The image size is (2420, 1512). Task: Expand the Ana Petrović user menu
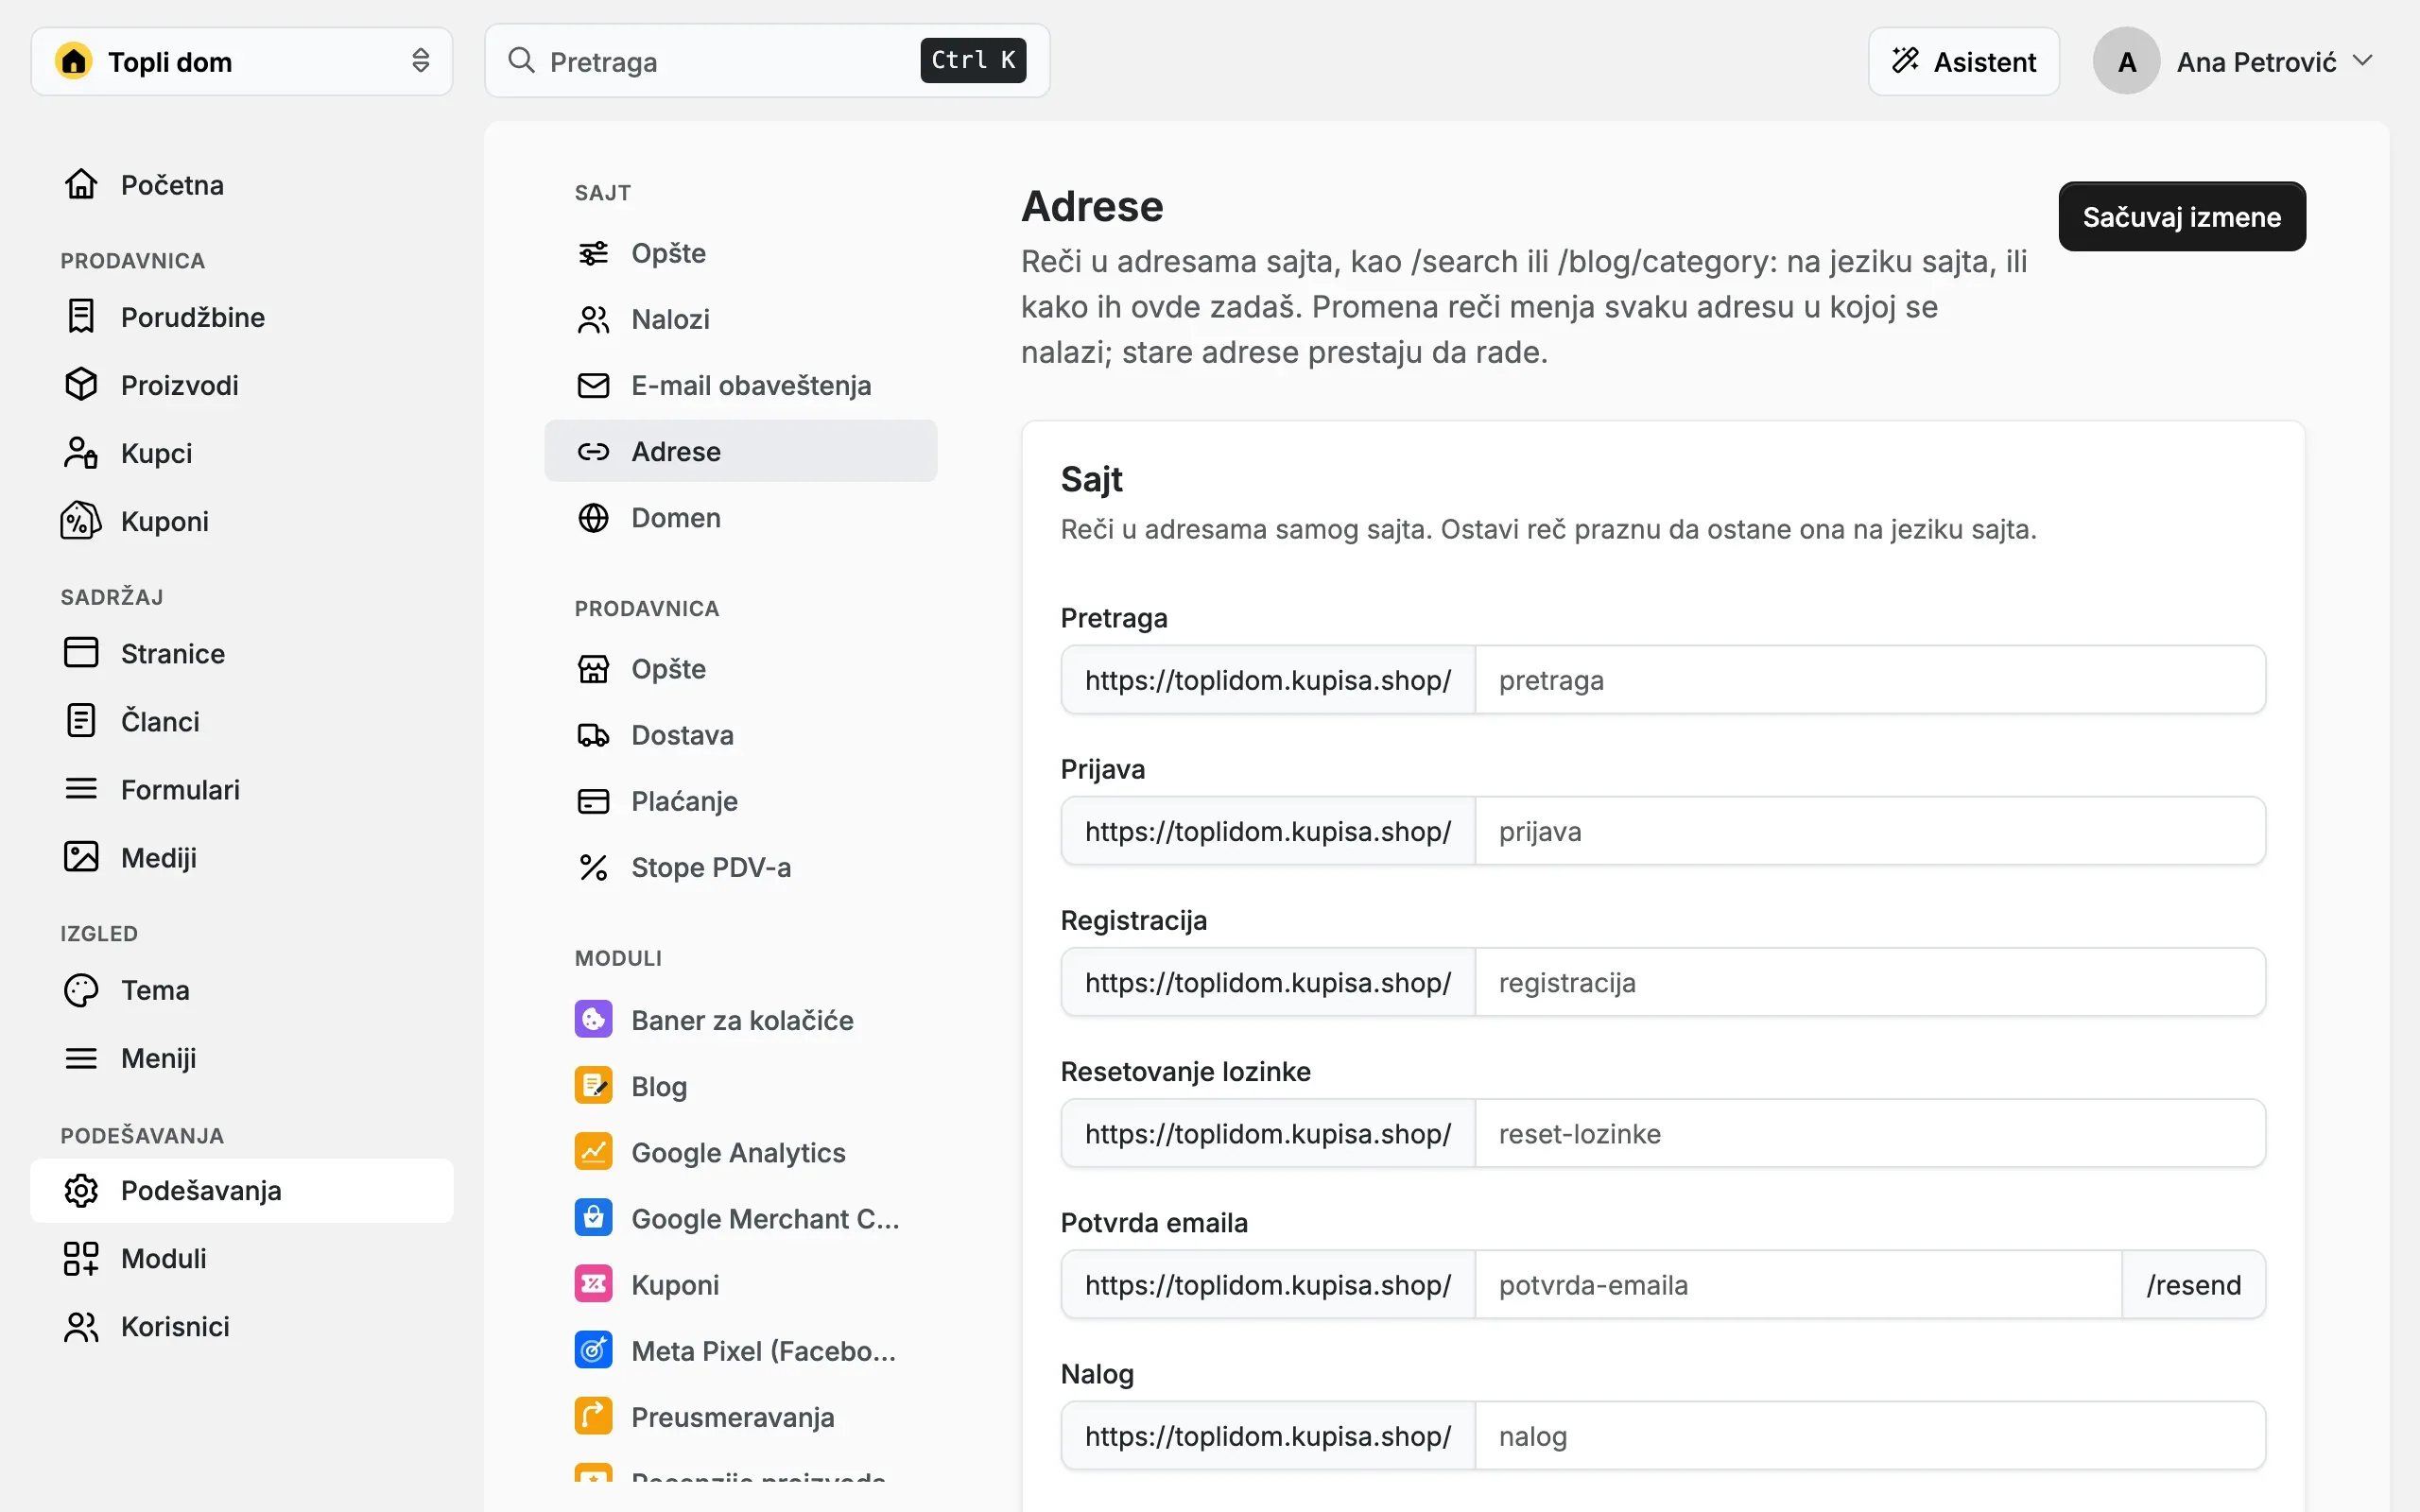pyautogui.click(x=2234, y=61)
